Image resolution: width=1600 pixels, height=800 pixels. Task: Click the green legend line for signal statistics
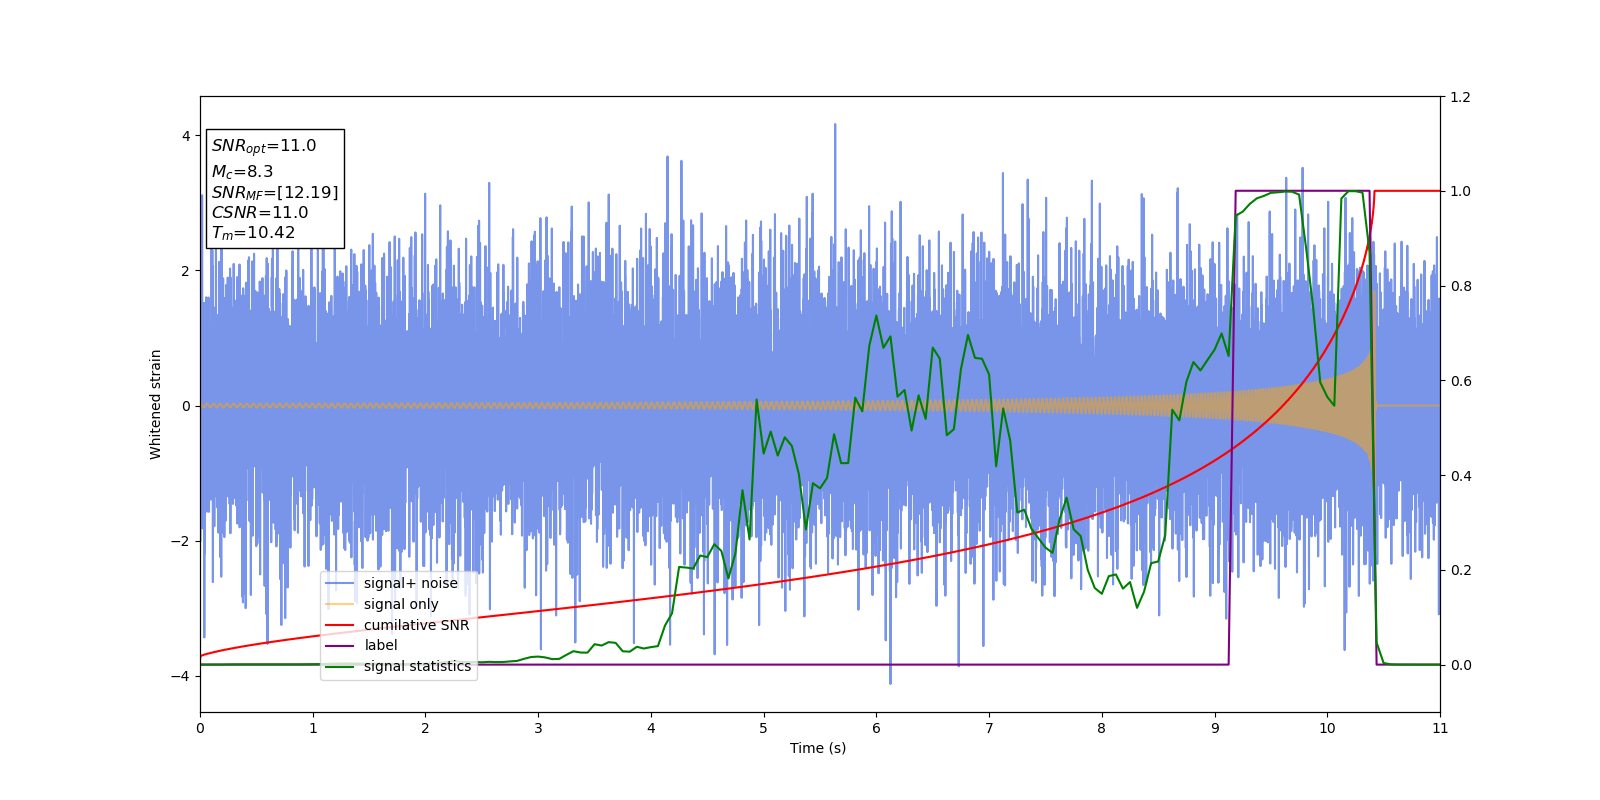coord(340,666)
